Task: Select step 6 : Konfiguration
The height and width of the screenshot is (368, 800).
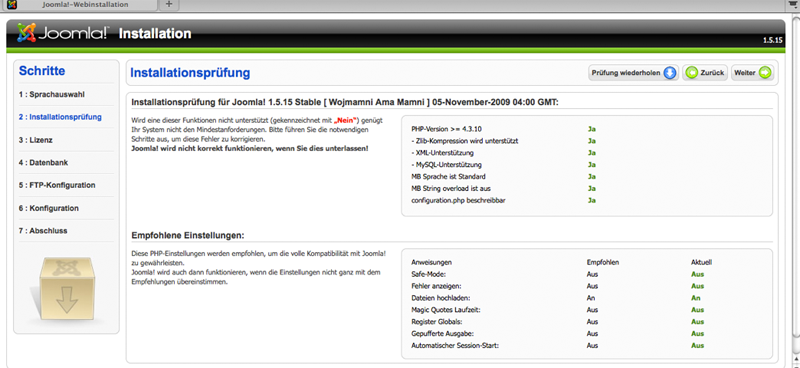Action: point(49,208)
